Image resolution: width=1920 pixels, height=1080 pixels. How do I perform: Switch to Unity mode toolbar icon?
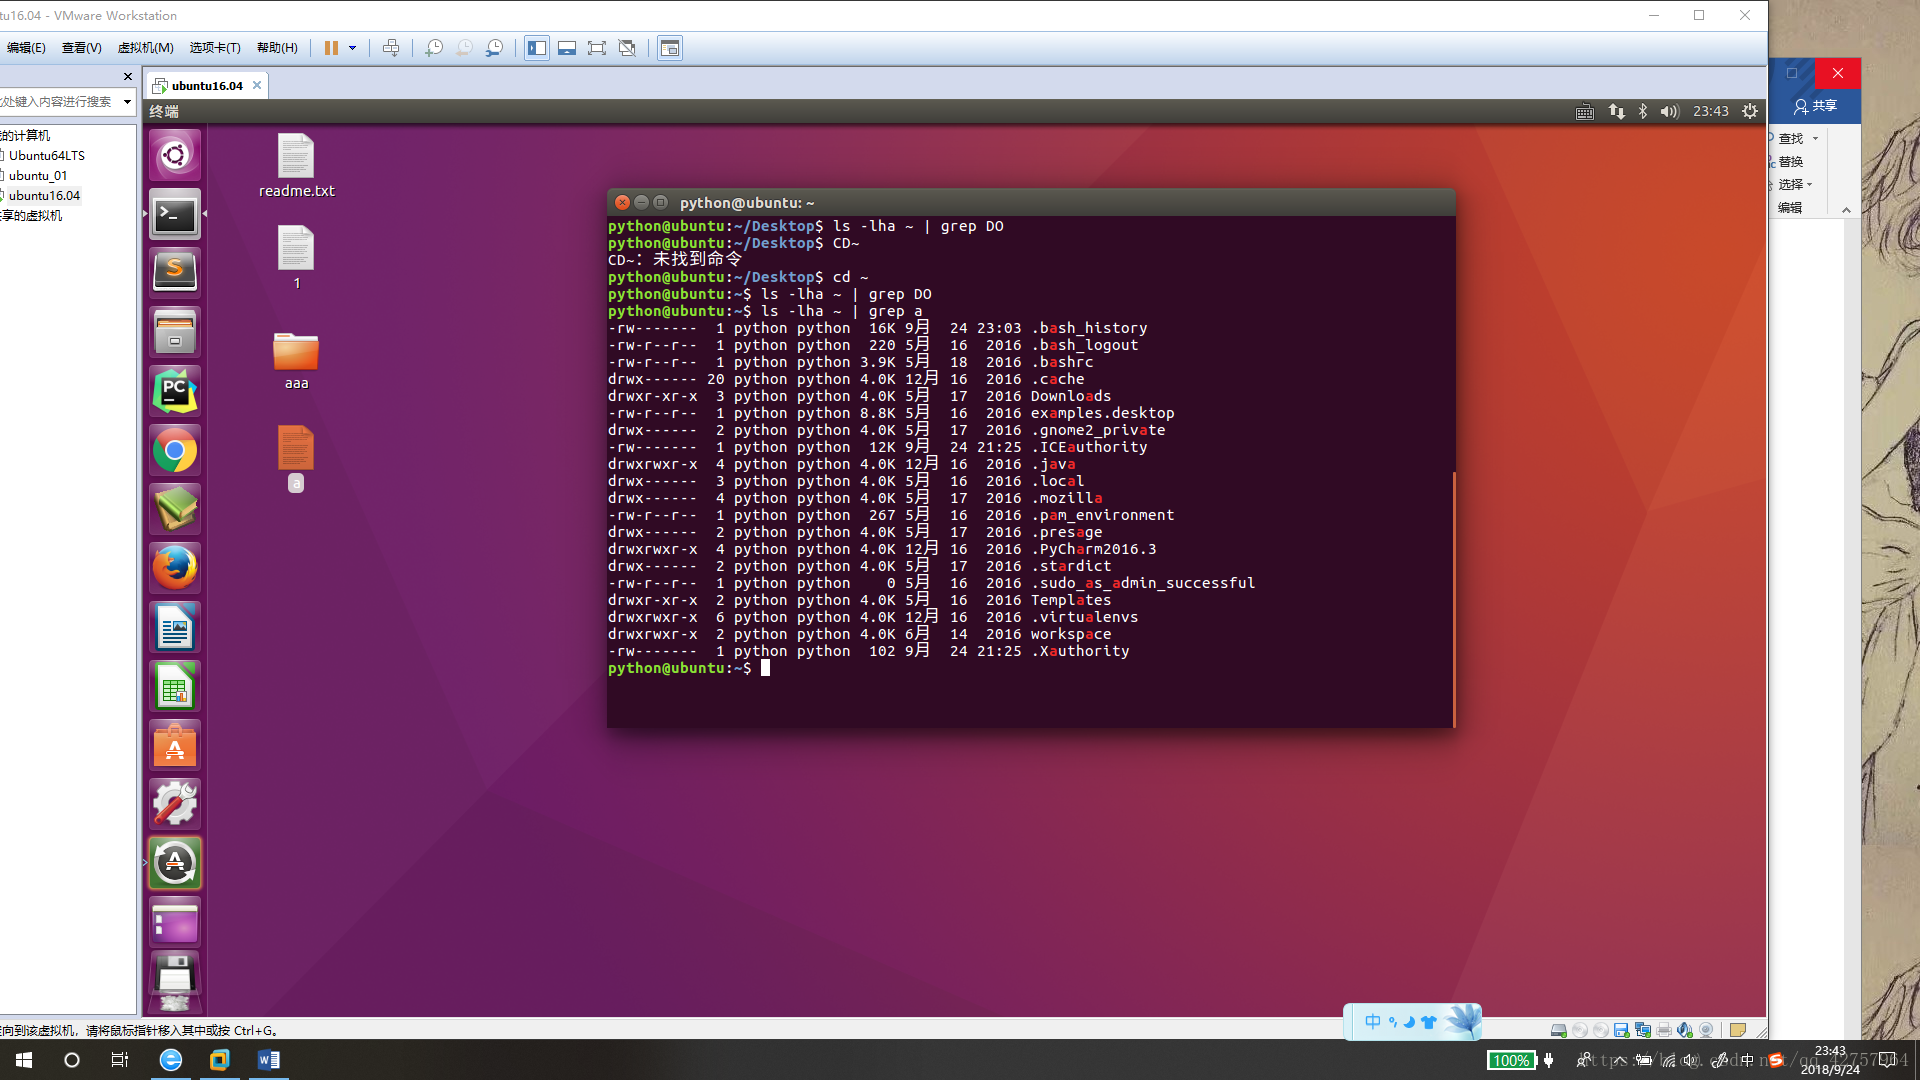(627, 48)
